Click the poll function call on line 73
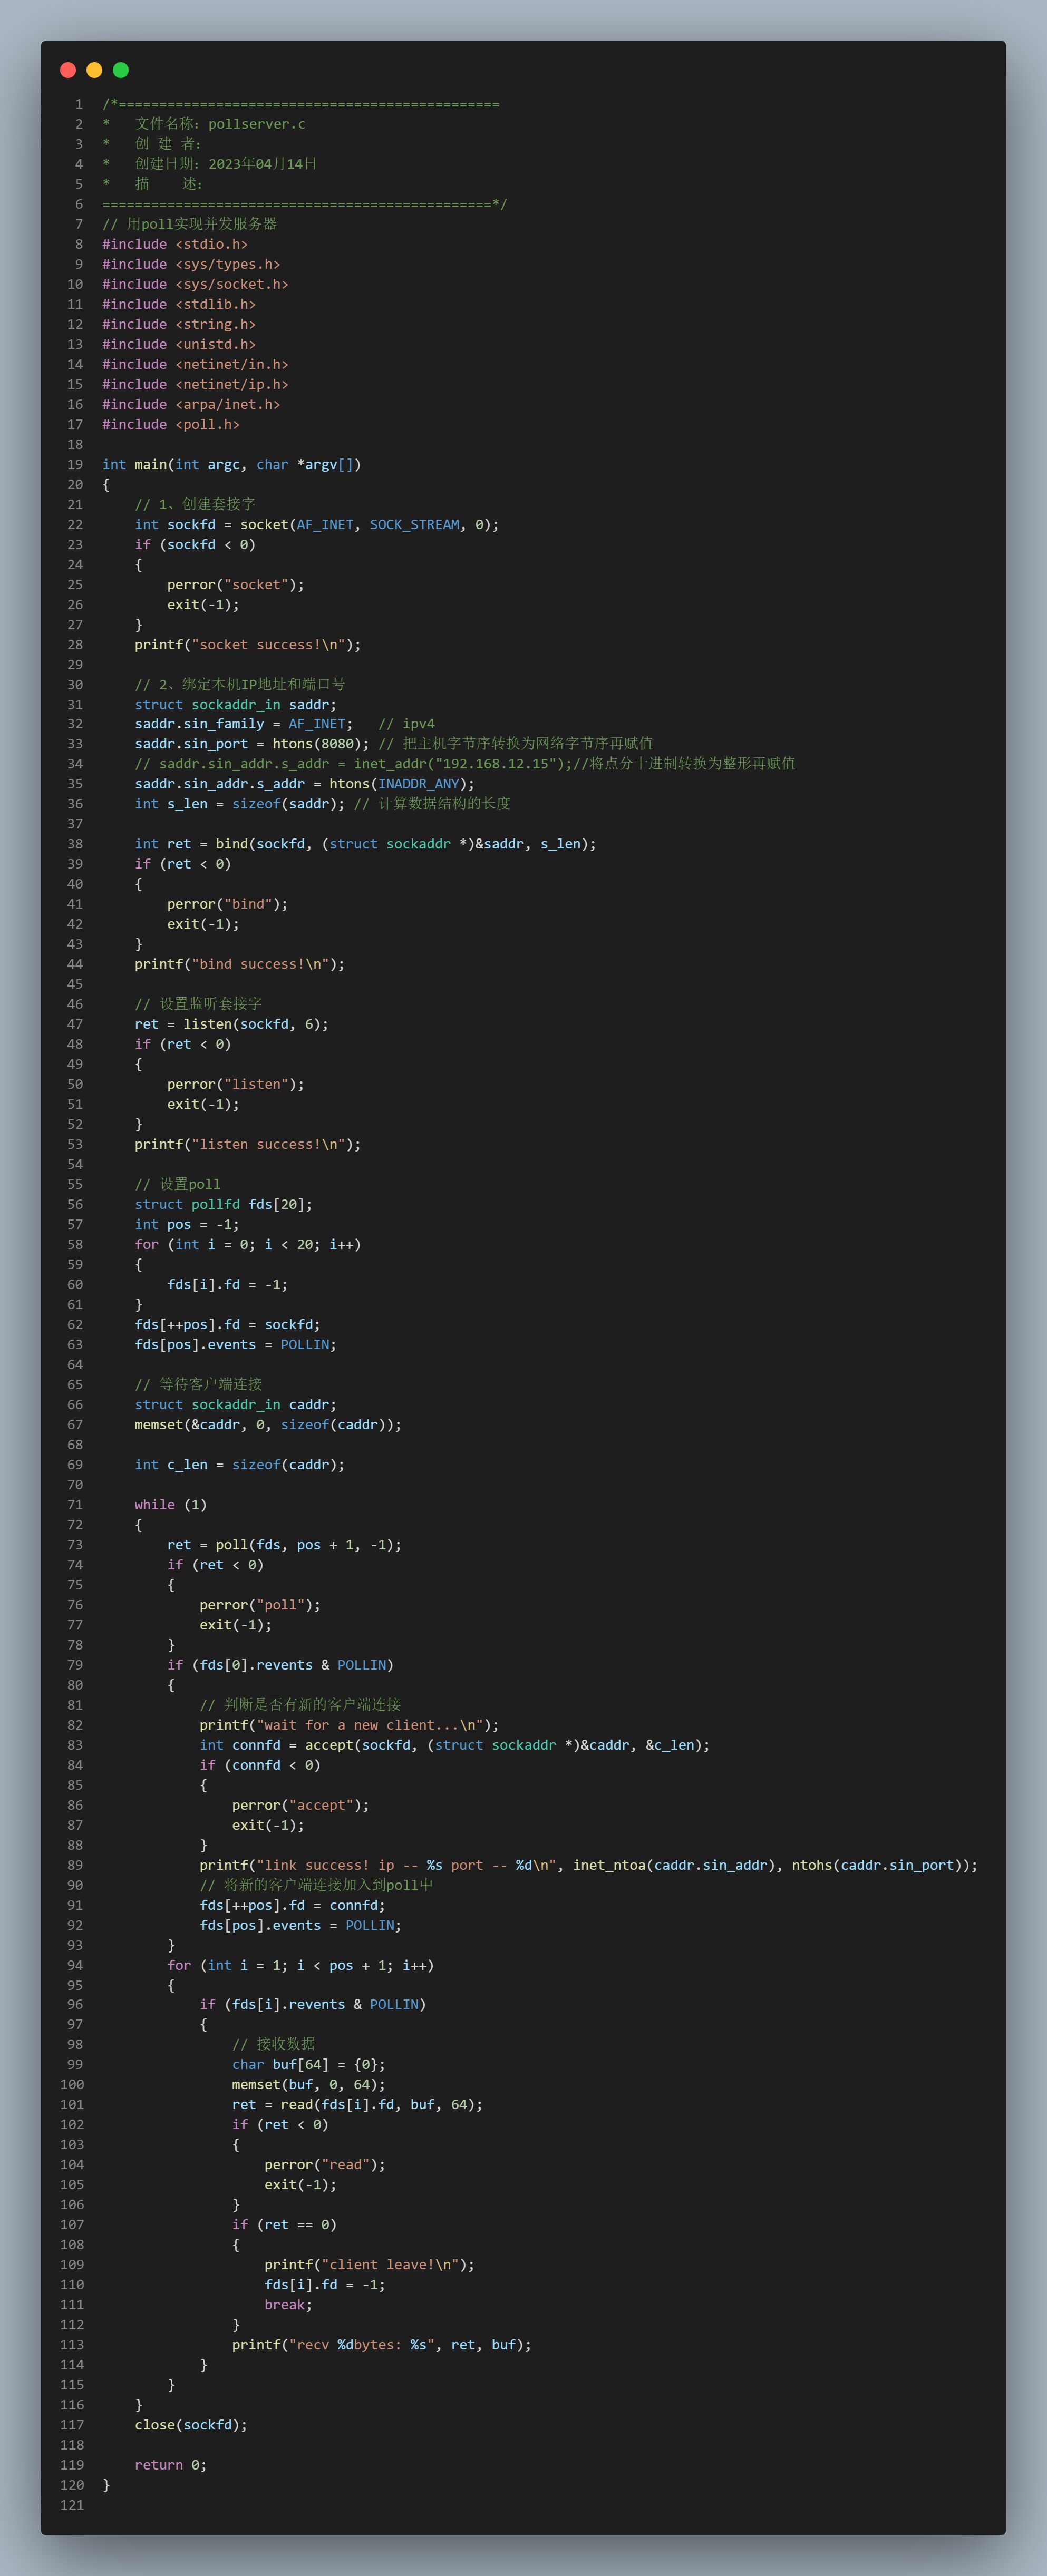 [231, 1544]
